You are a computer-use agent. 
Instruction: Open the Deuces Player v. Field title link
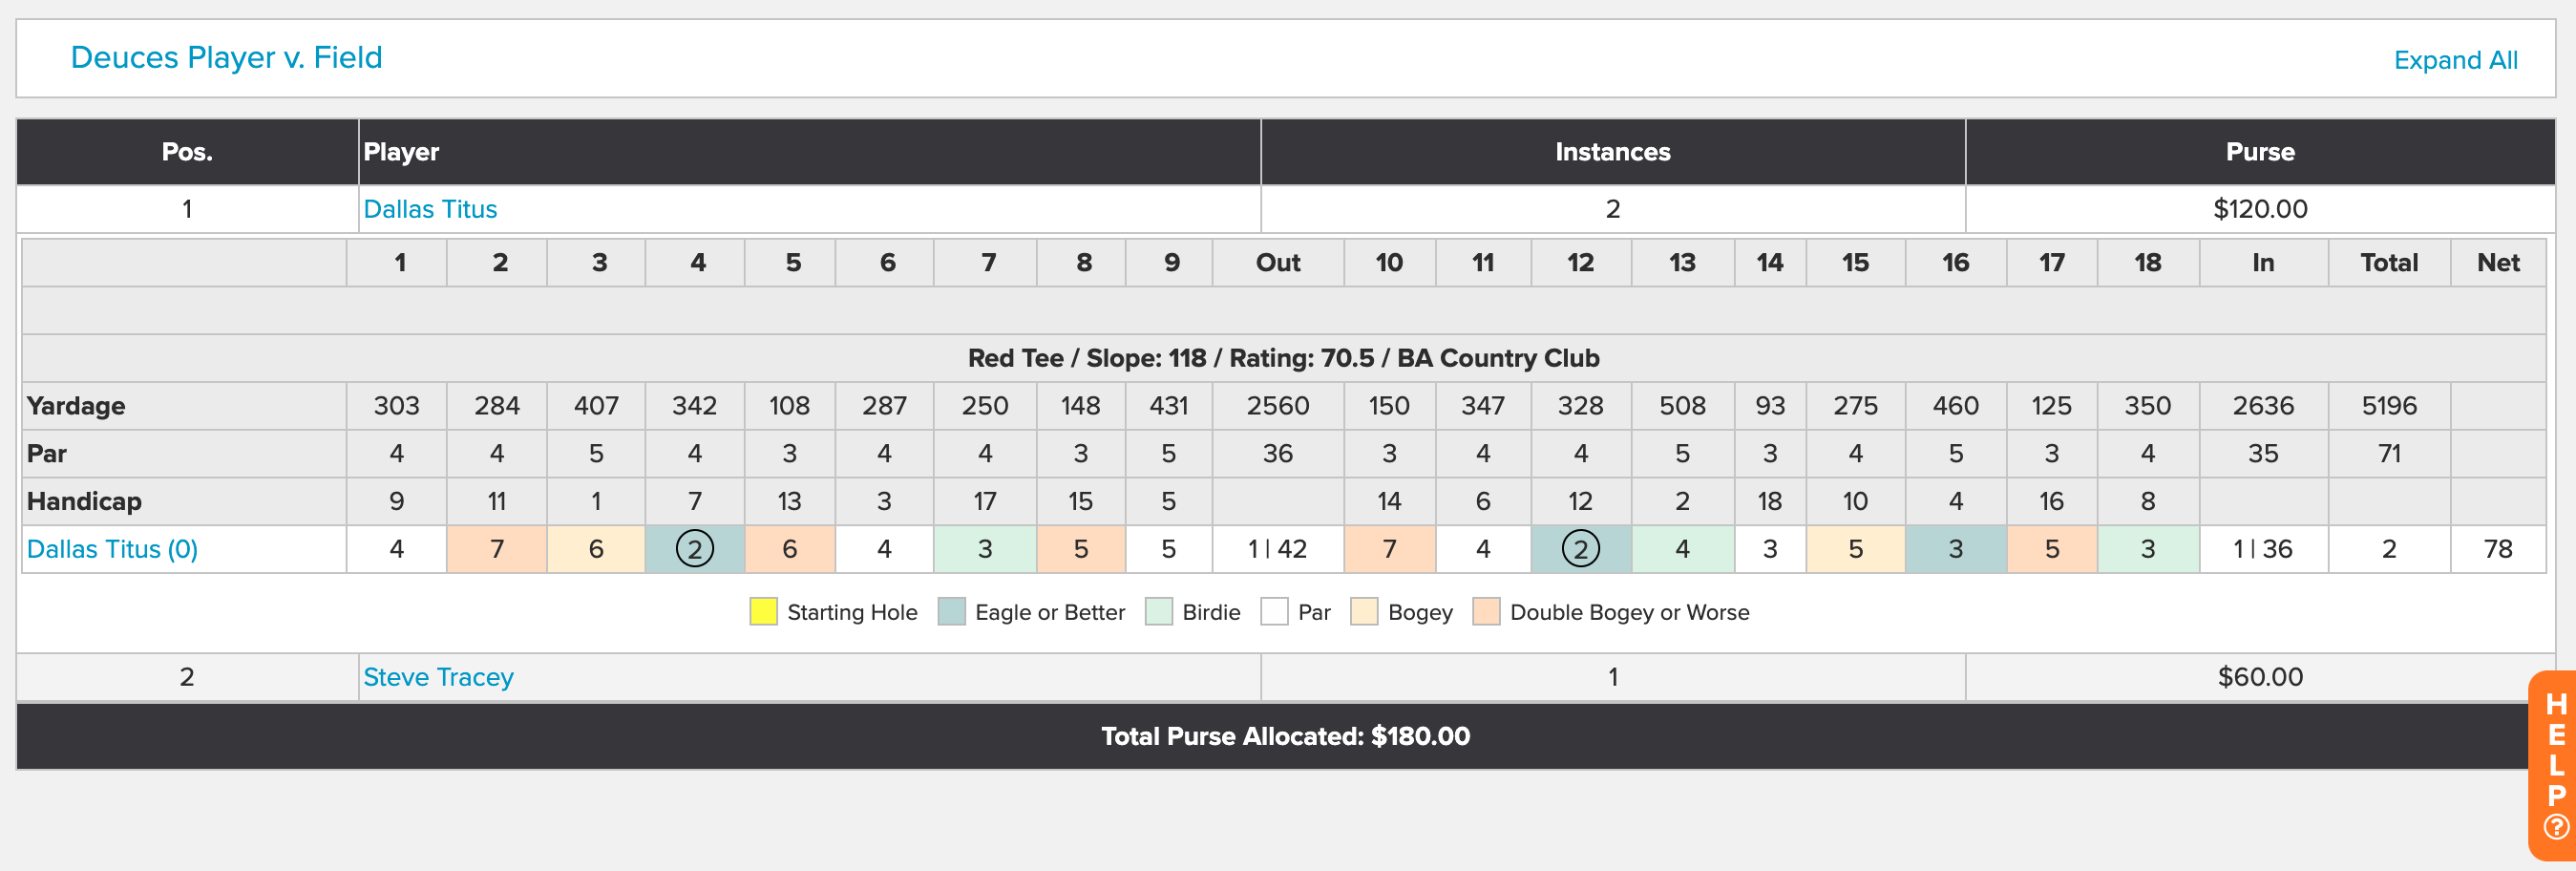coord(226,57)
